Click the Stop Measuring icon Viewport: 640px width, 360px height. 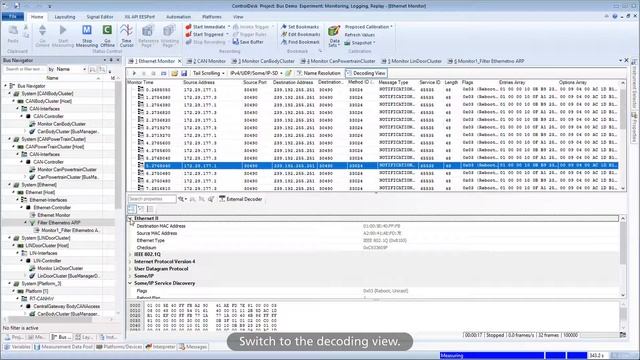(x=87, y=30)
